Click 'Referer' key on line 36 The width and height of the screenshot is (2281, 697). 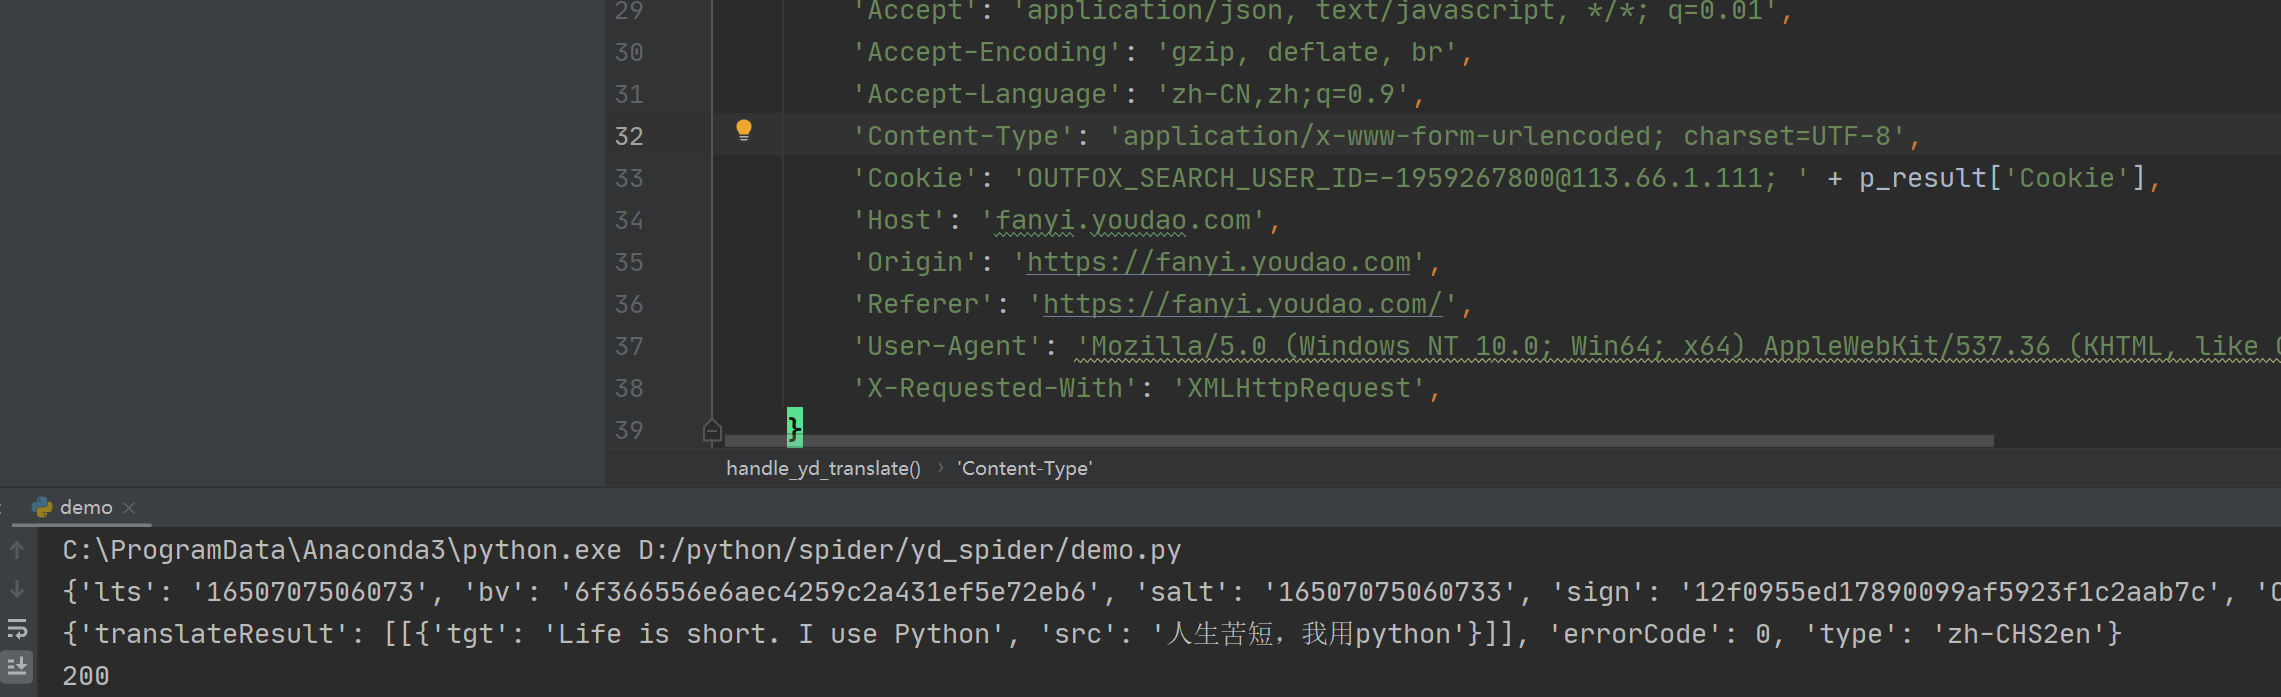[923, 304]
